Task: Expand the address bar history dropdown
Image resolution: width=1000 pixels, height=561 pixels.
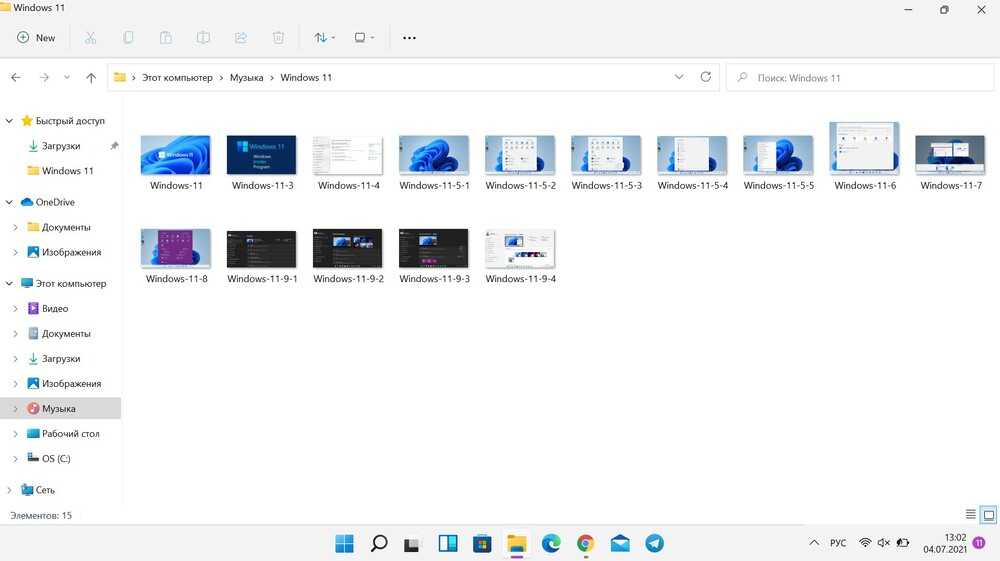Action: pos(680,77)
